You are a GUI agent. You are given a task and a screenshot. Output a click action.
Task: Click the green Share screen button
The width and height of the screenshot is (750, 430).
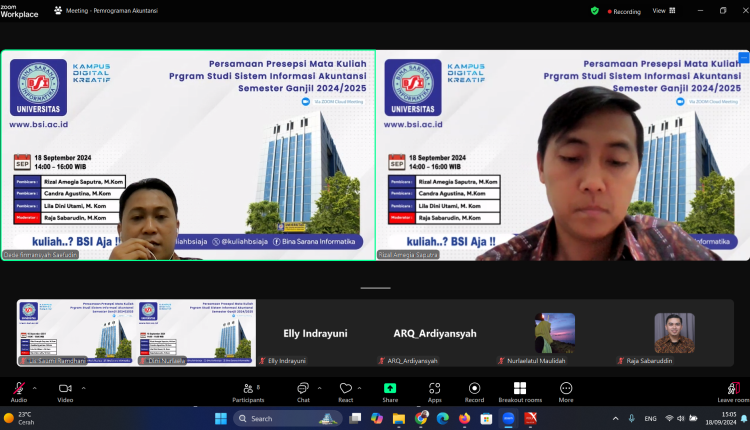390,392
